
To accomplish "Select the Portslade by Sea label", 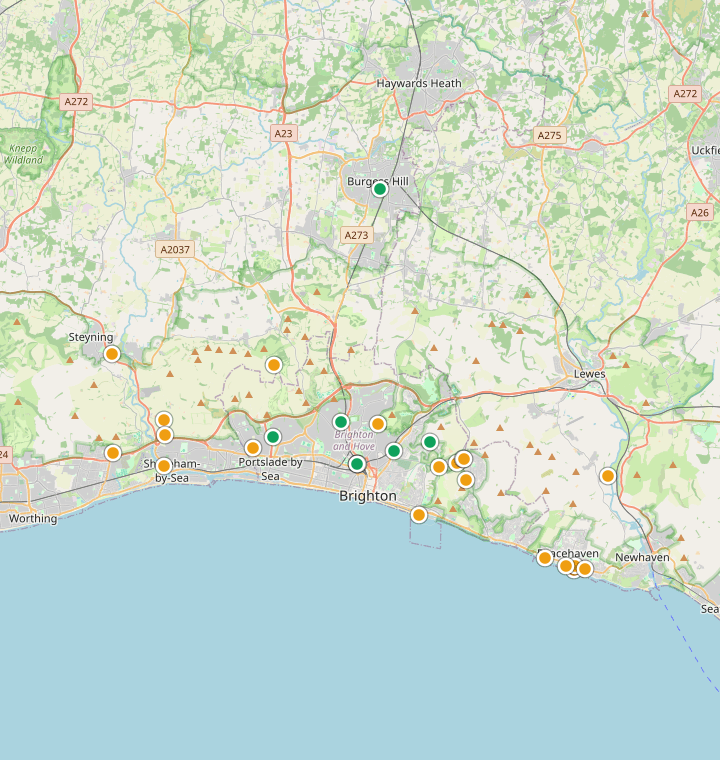I will tap(271, 469).
